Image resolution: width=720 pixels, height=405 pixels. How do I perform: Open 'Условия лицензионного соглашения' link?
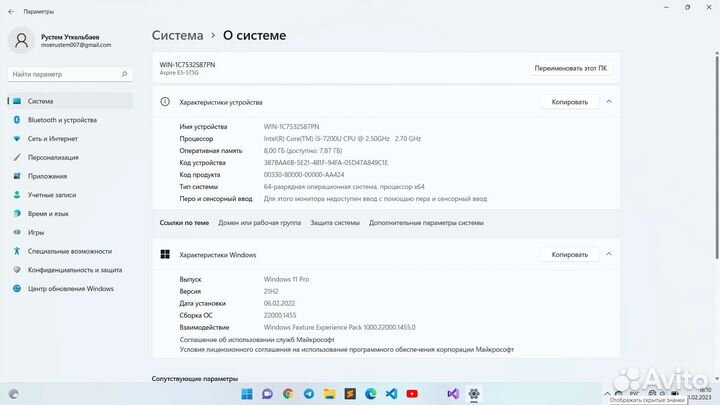pyautogui.click(x=347, y=349)
